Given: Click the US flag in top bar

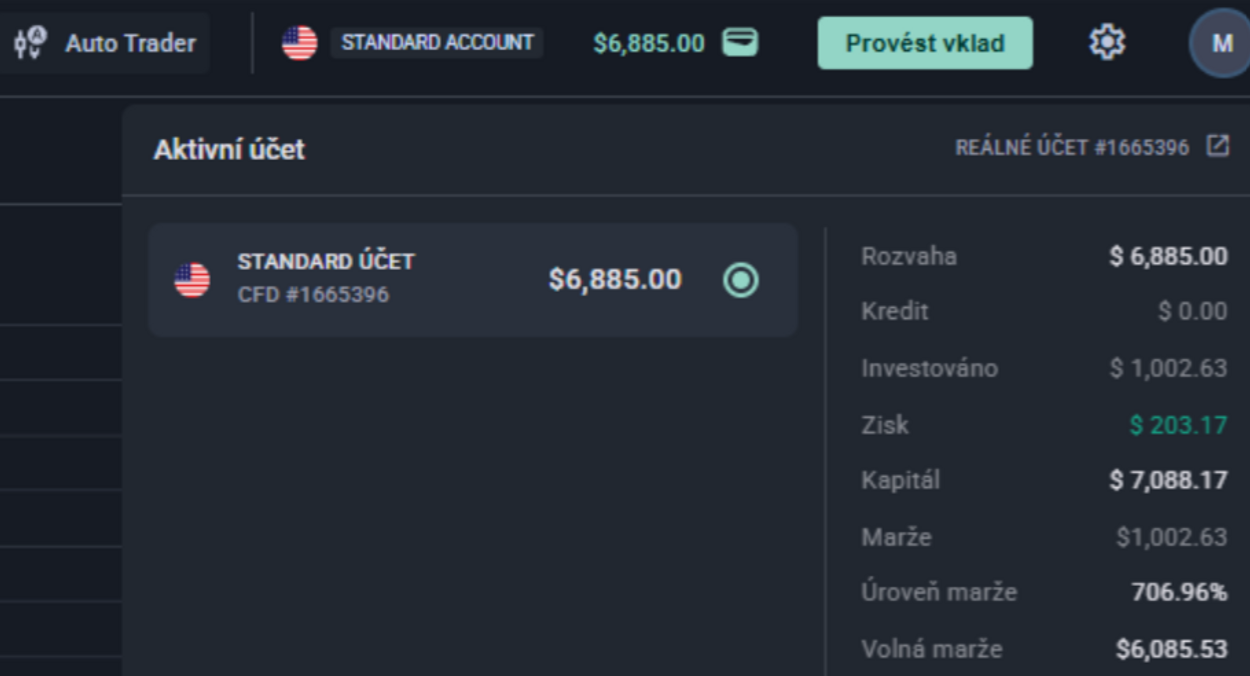Looking at the screenshot, I should (x=299, y=43).
